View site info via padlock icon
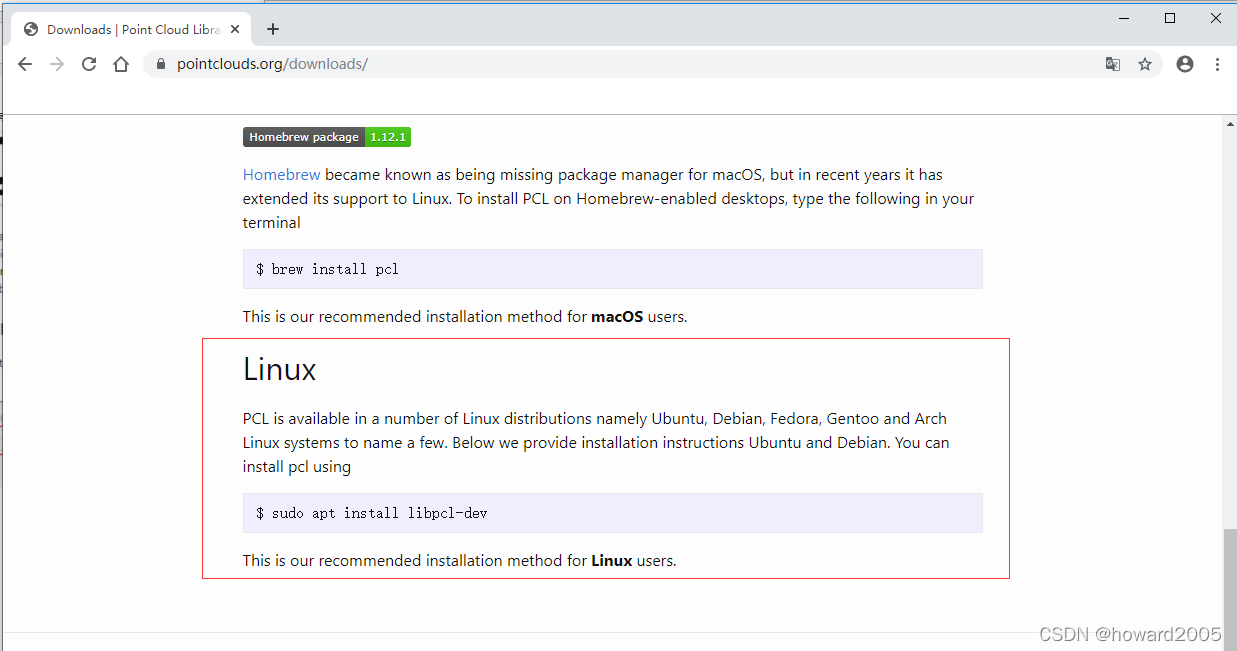The width and height of the screenshot is (1237, 651). coord(160,64)
